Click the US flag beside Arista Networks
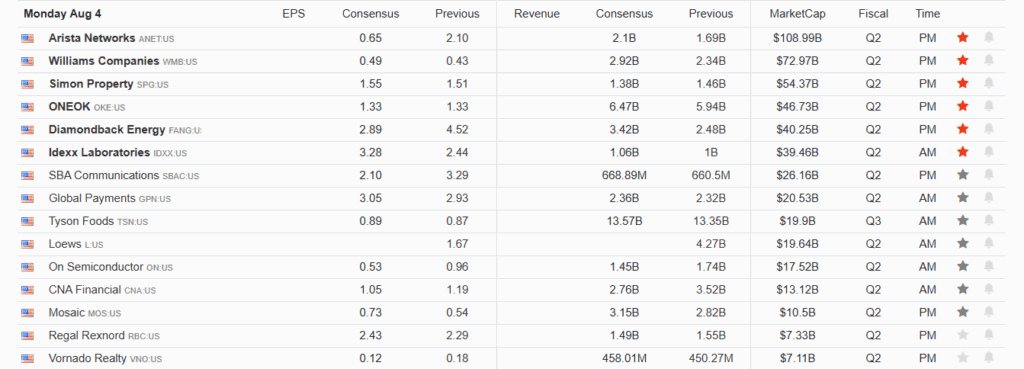Image resolution: width=1024 pixels, height=369 pixels. coord(27,39)
